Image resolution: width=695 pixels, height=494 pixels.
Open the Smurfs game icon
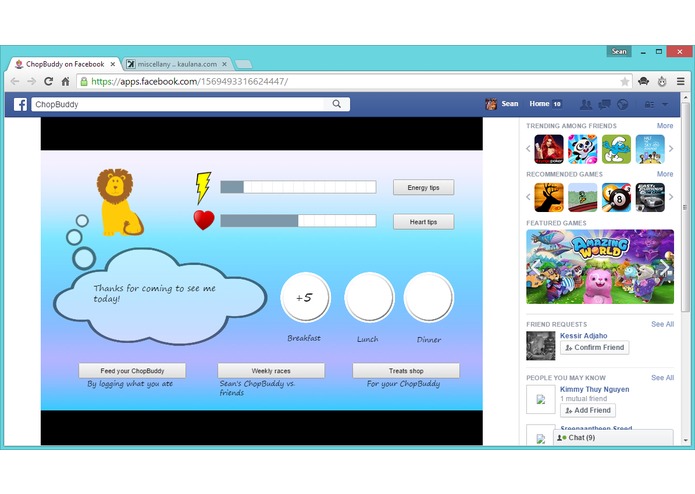pos(616,149)
